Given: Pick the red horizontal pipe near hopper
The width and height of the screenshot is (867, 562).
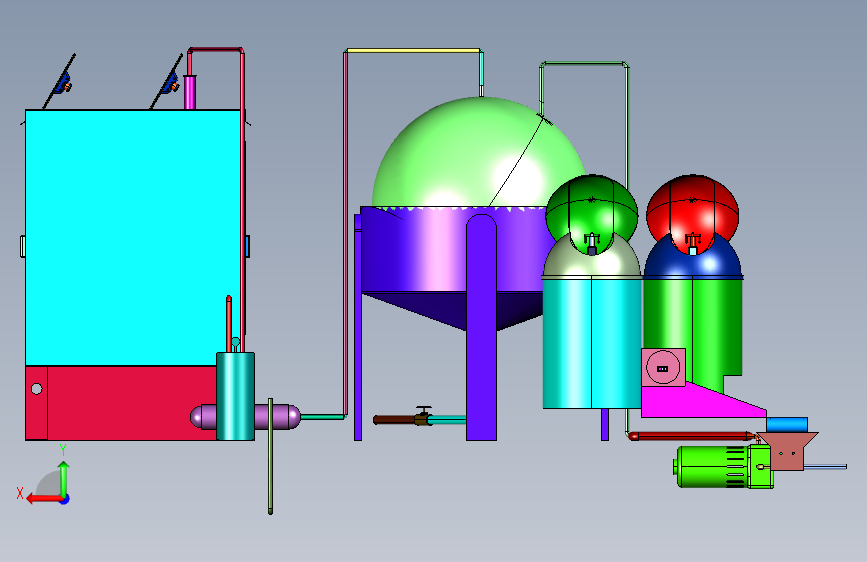Looking at the screenshot, I should point(691,436).
